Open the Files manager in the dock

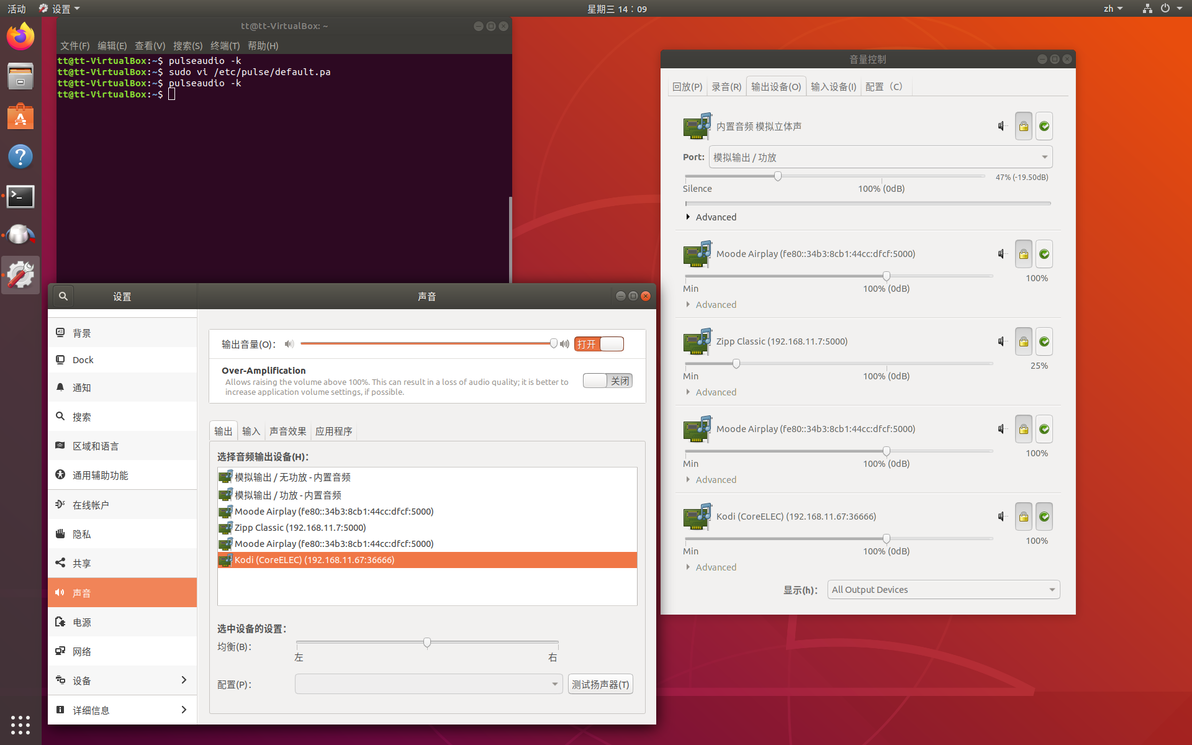click(x=21, y=76)
